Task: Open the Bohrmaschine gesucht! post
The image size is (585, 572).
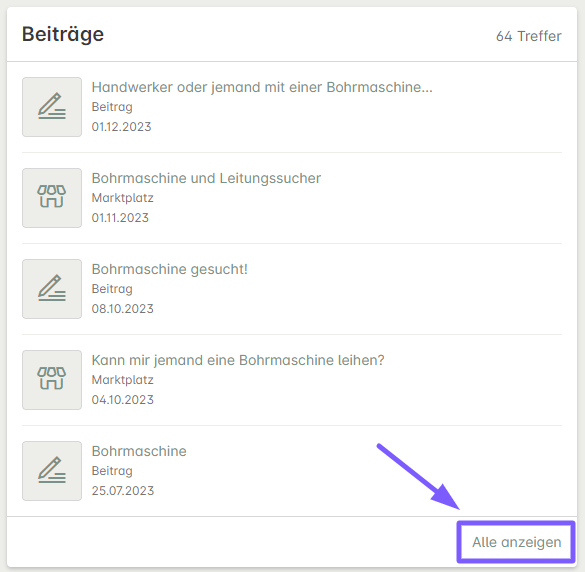Action: tap(170, 269)
